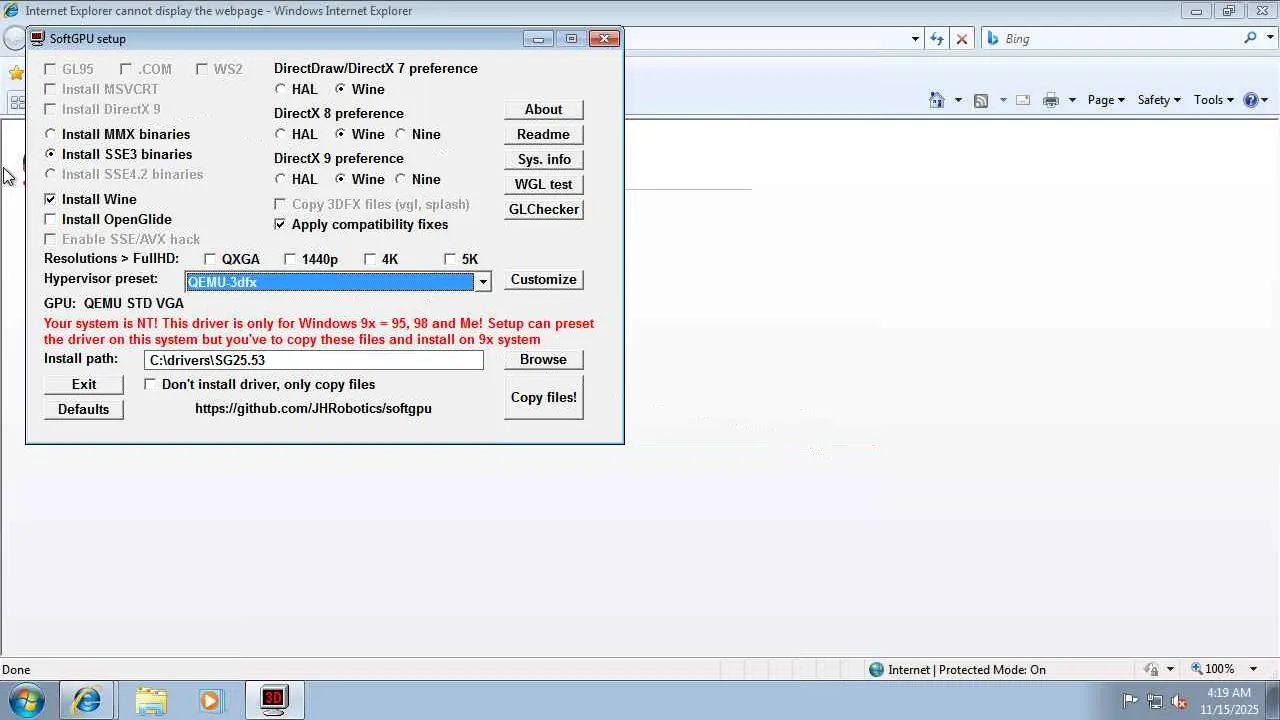Expand the Print button dropdown arrow
Viewport: 1280px width, 720px height.
[x=1072, y=100]
